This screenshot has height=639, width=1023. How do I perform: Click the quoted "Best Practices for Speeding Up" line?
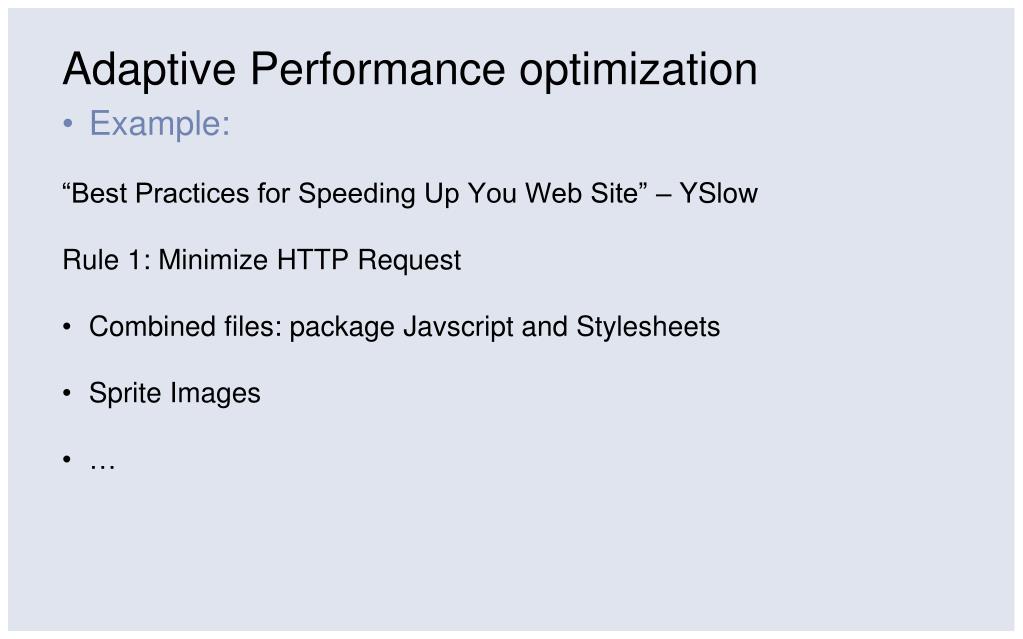click(410, 193)
